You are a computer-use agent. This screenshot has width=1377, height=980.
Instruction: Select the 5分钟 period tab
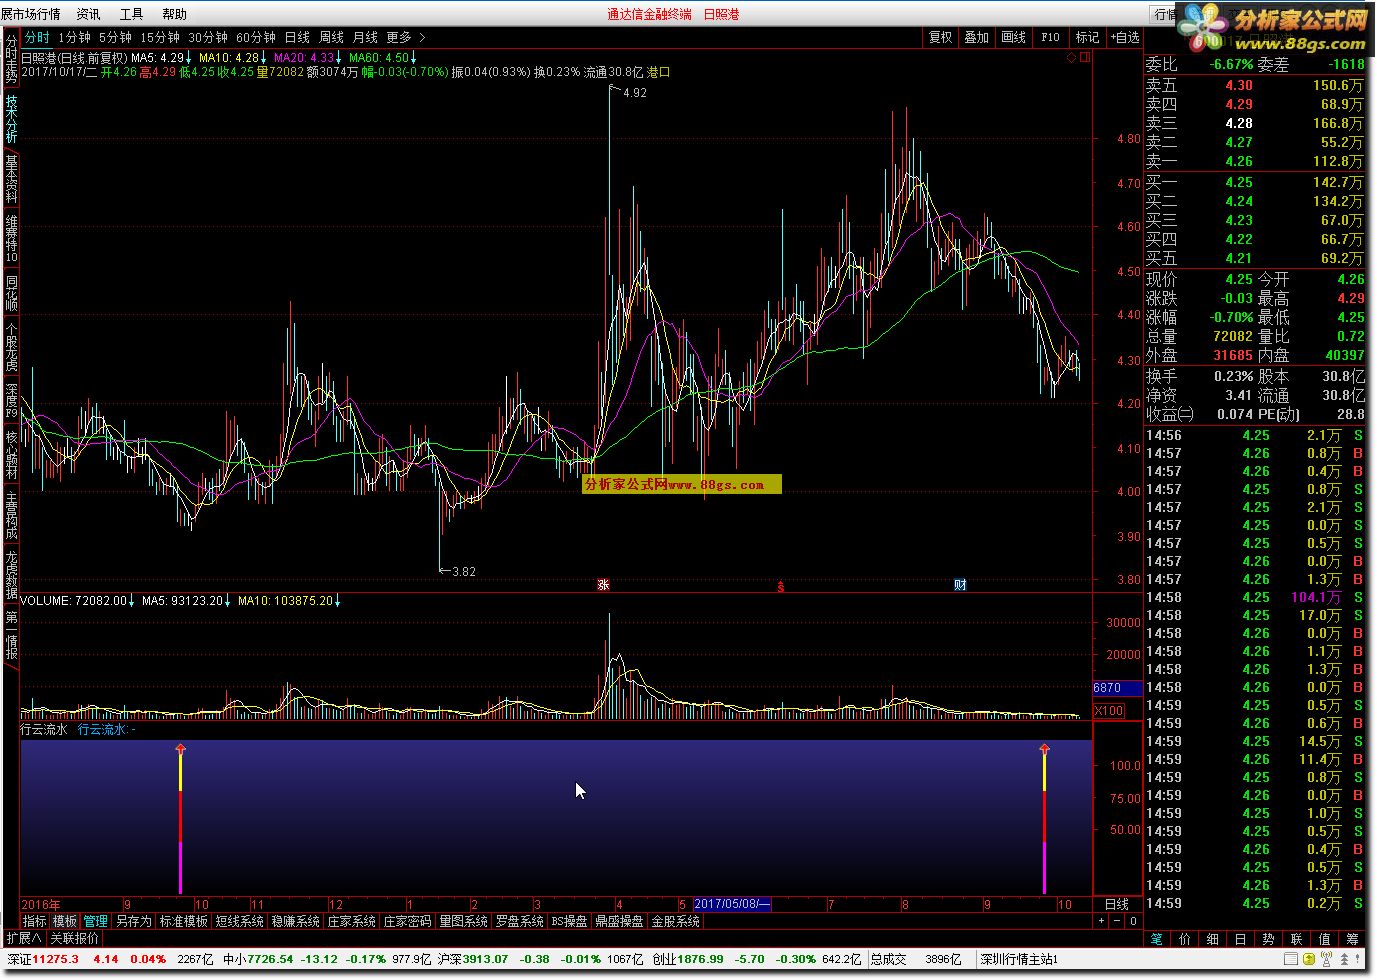pyautogui.click(x=115, y=37)
